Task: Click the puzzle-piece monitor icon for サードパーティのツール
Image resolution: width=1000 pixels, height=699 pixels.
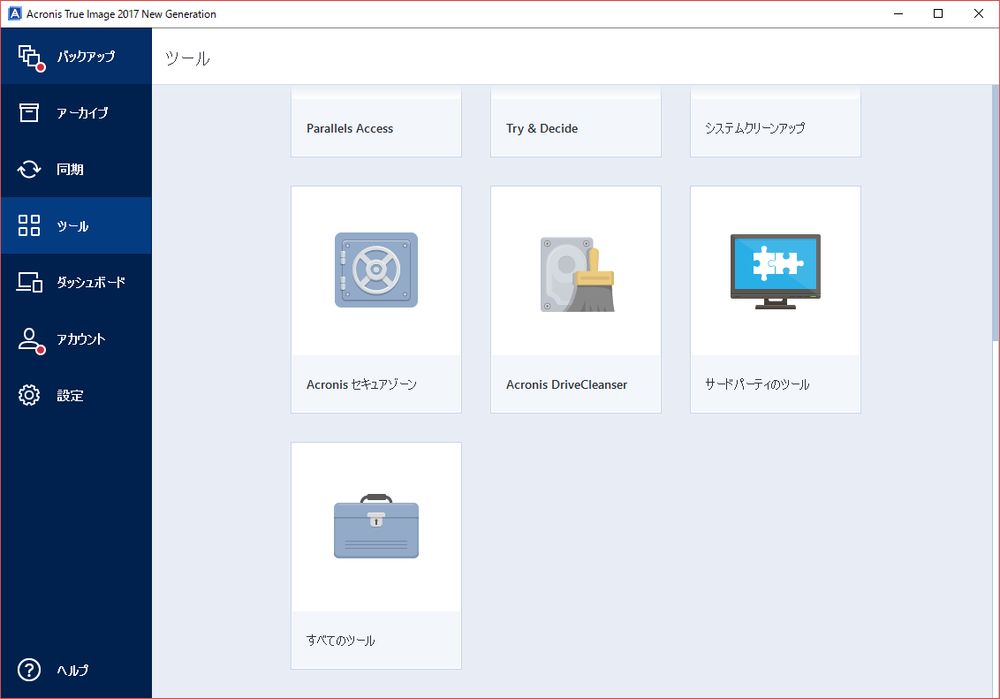Action: coord(775,270)
